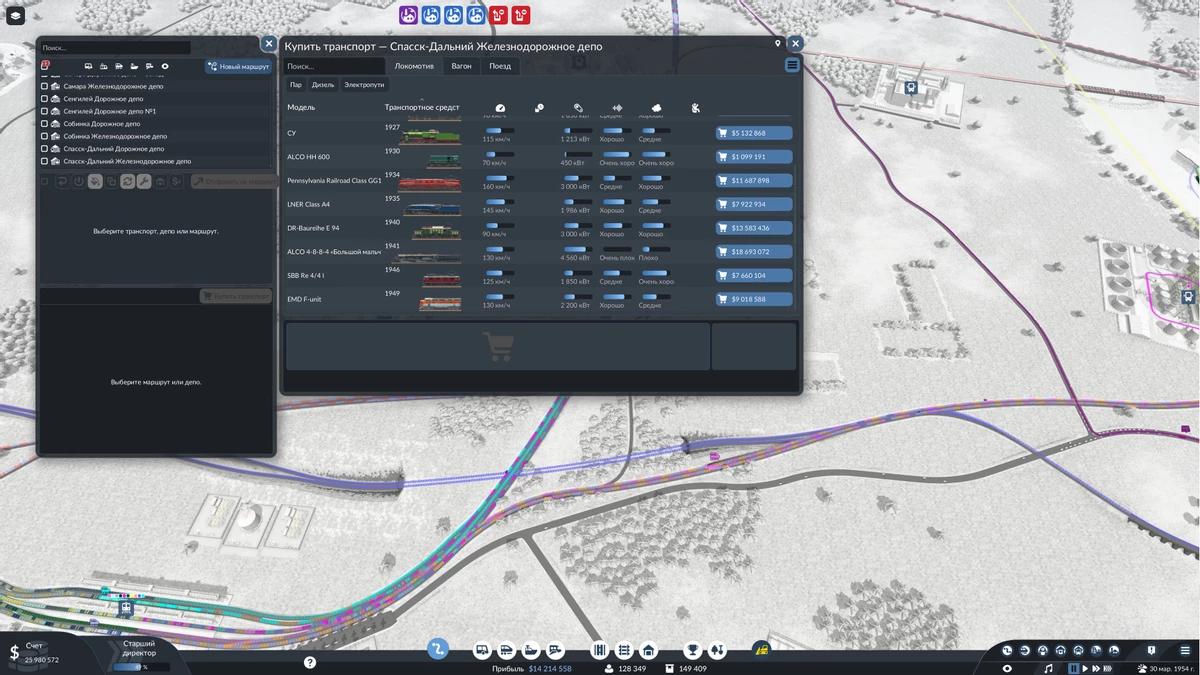Check Собинка Дорожное депо checkbox
Screen dimensions: 1200x675
44,124
